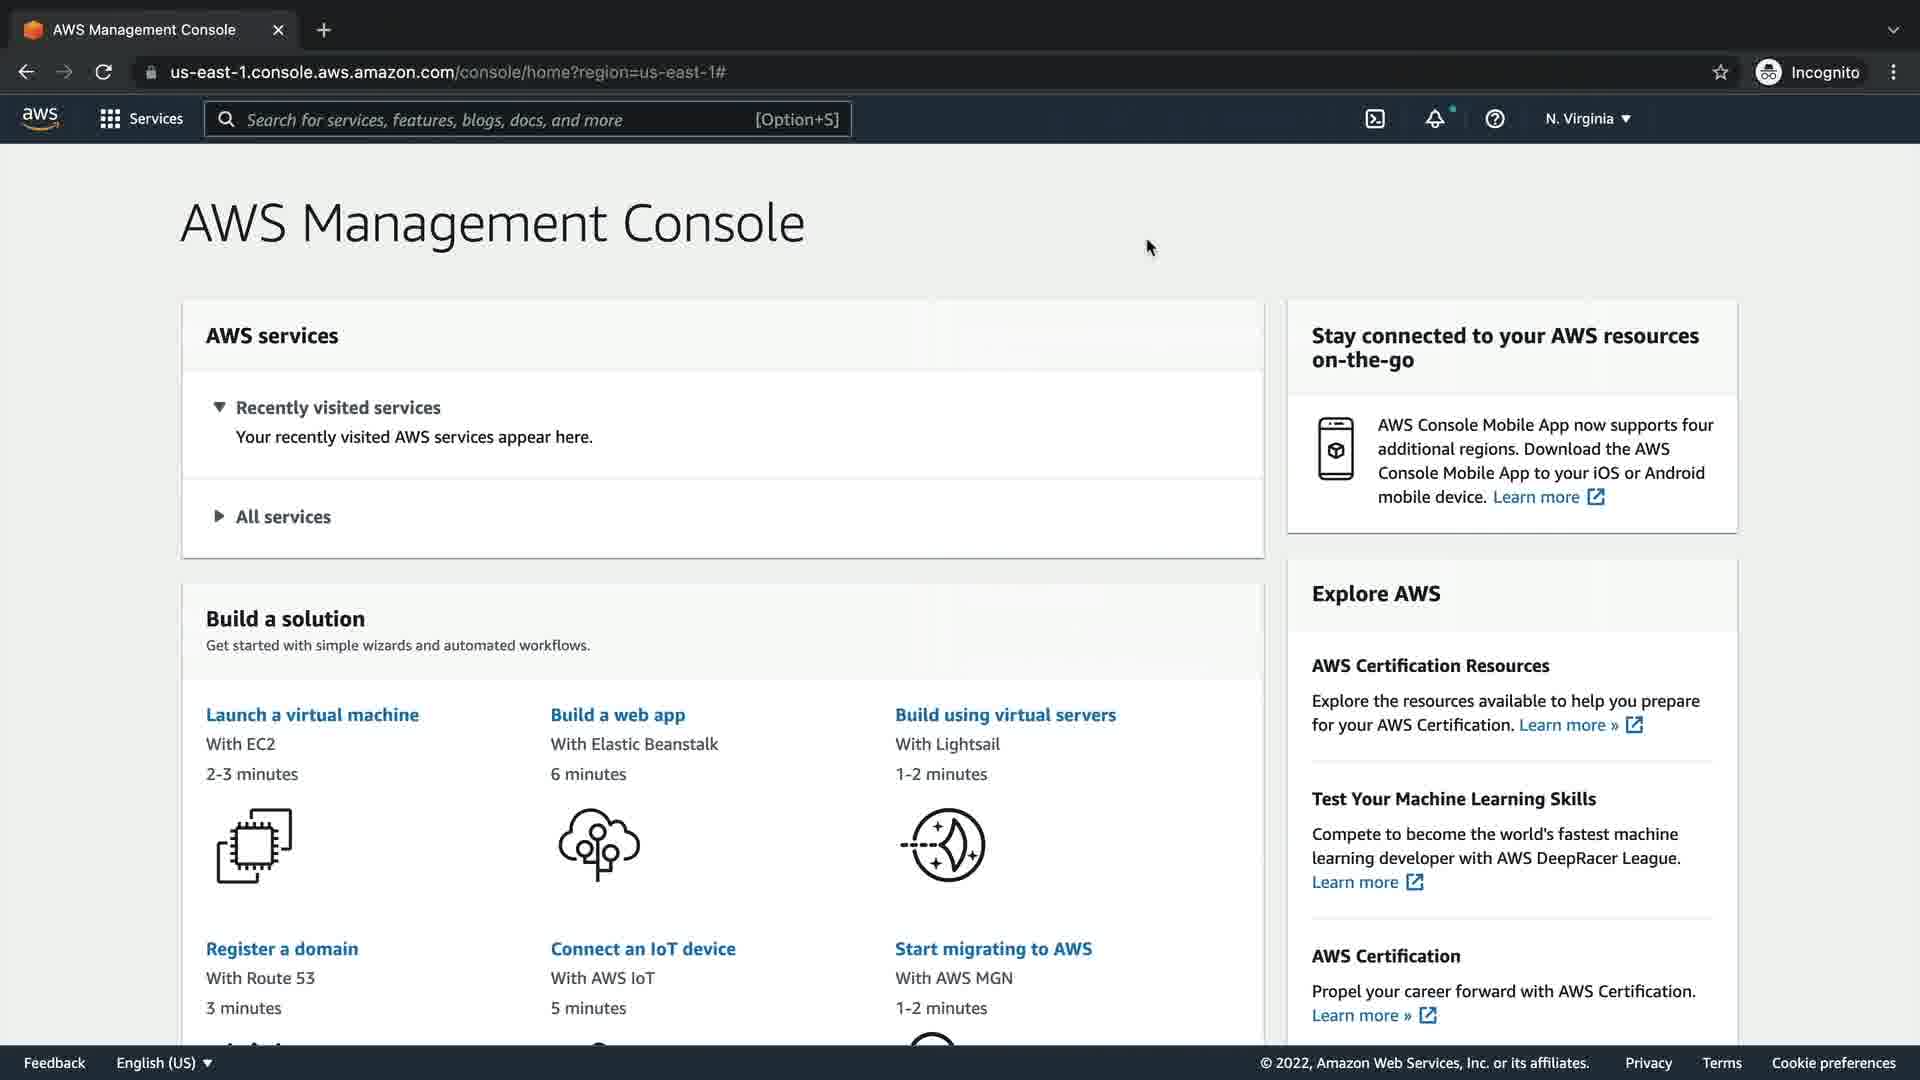
Task: Open the Services grid menu
Action: click(141, 119)
